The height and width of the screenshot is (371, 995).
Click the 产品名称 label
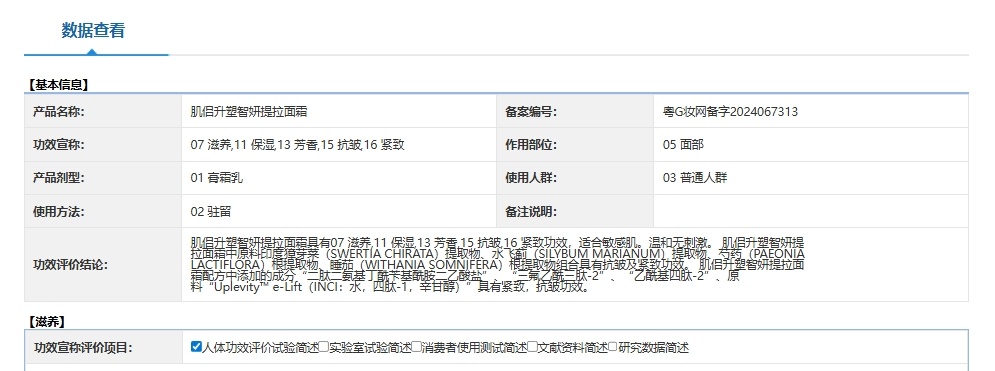point(58,112)
